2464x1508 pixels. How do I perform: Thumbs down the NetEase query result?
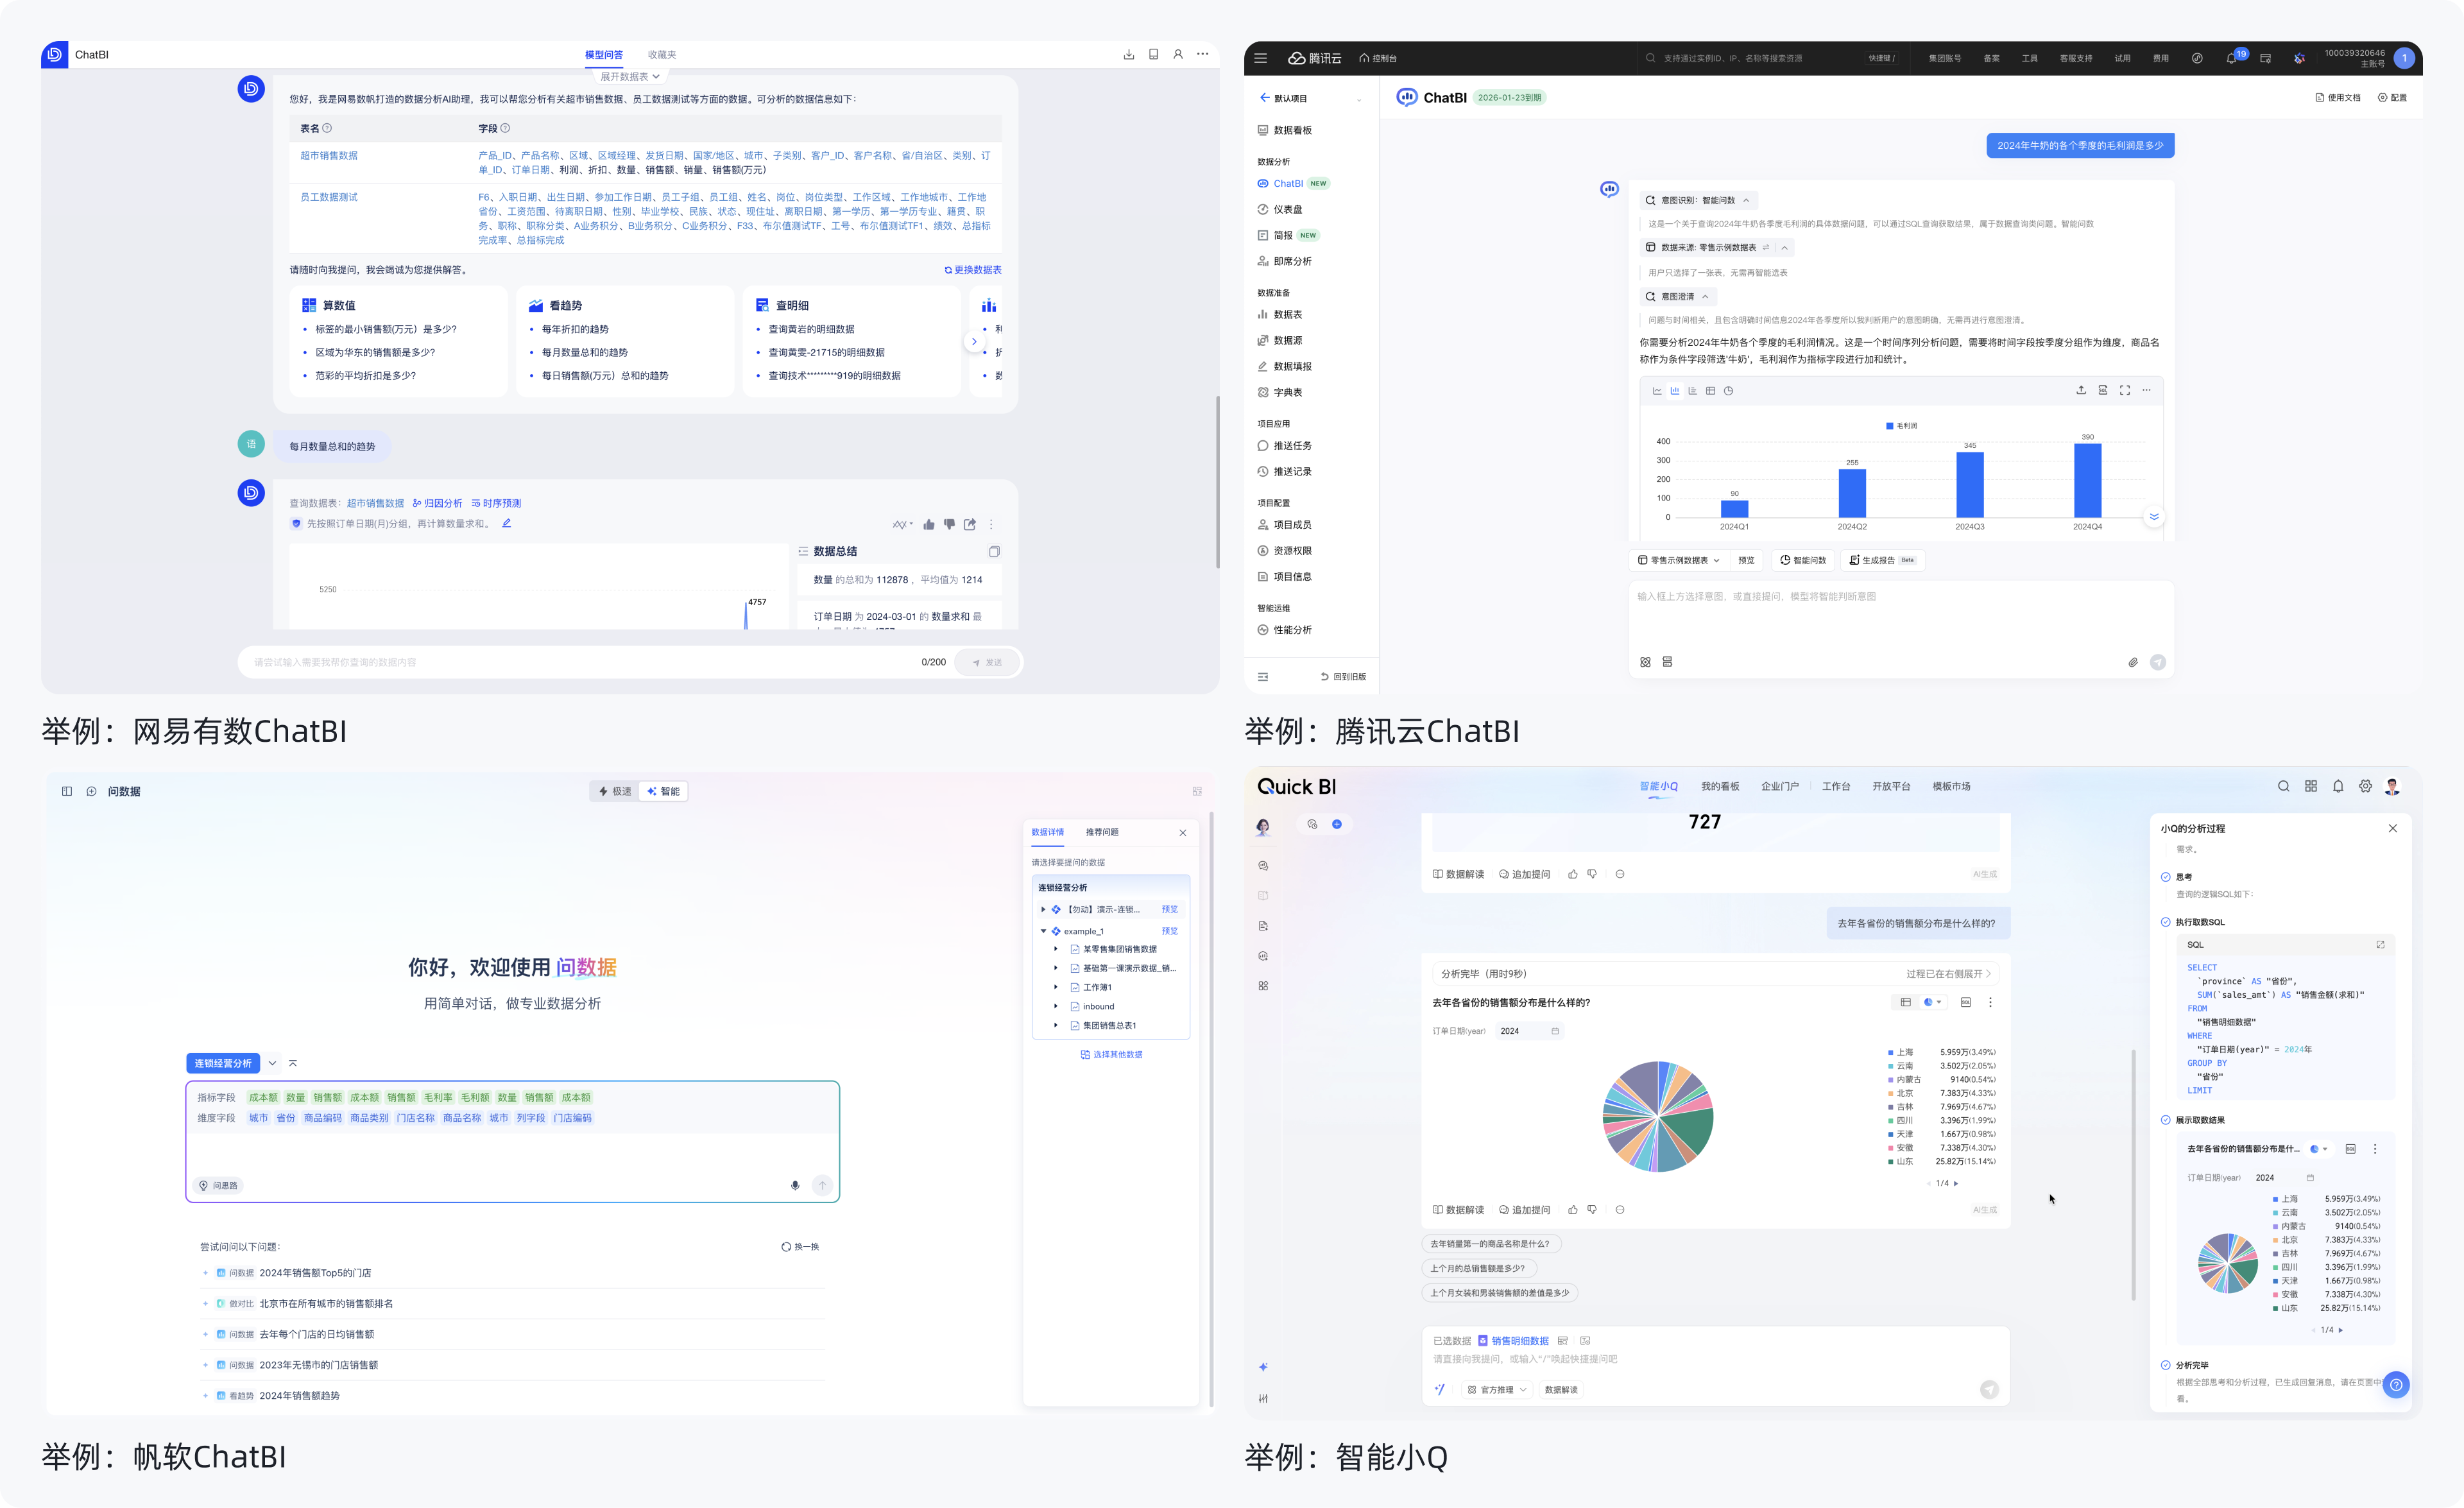point(949,524)
